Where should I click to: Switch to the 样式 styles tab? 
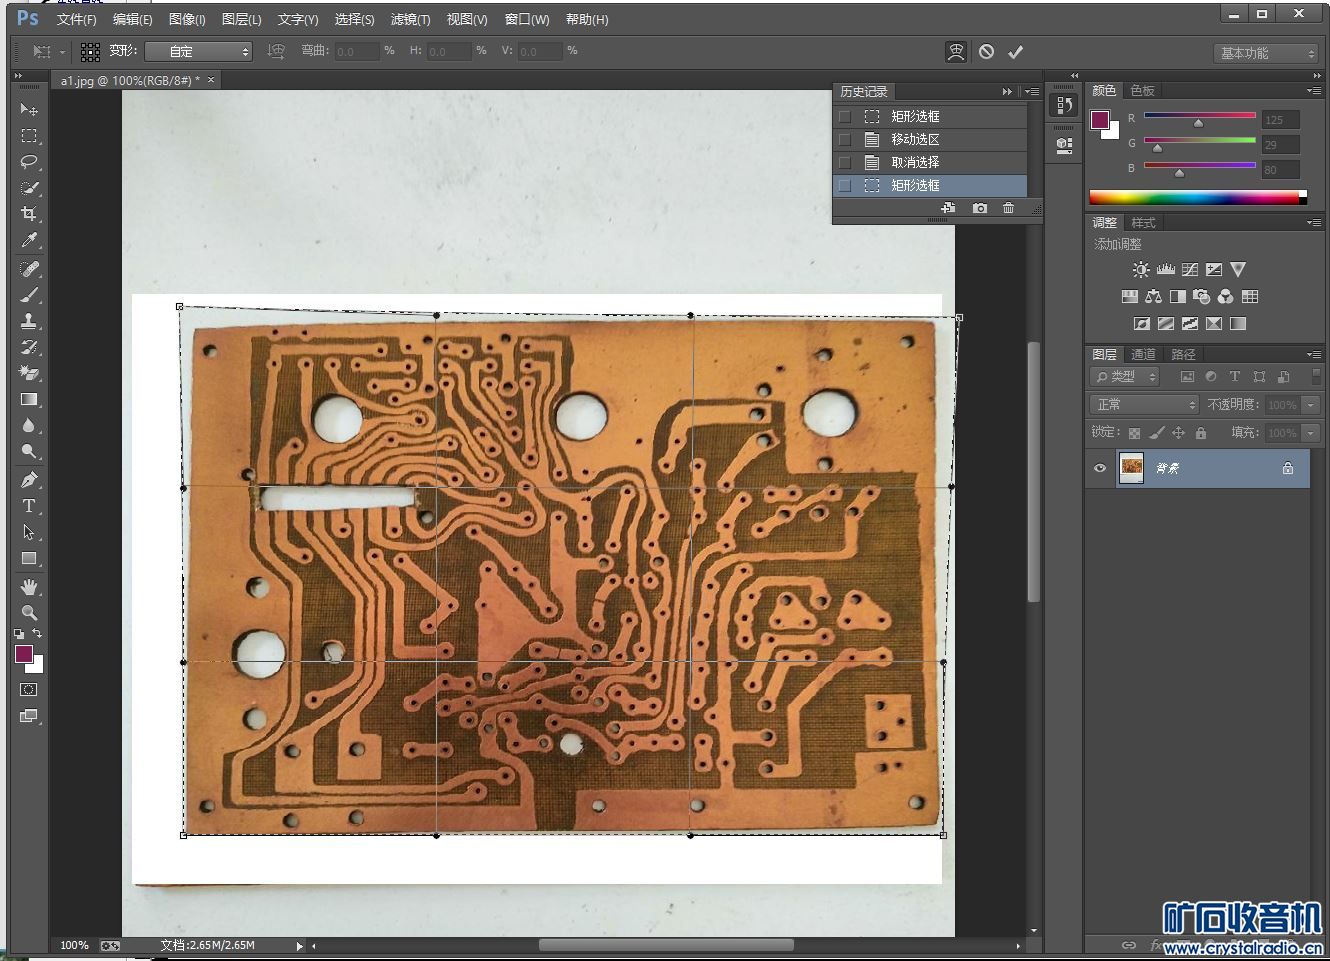1143,222
